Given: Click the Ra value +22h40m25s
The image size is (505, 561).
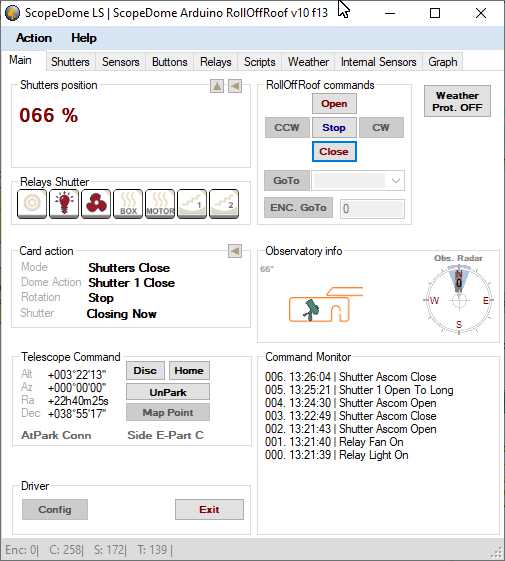Looking at the screenshot, I should click(x=78, y=401).
